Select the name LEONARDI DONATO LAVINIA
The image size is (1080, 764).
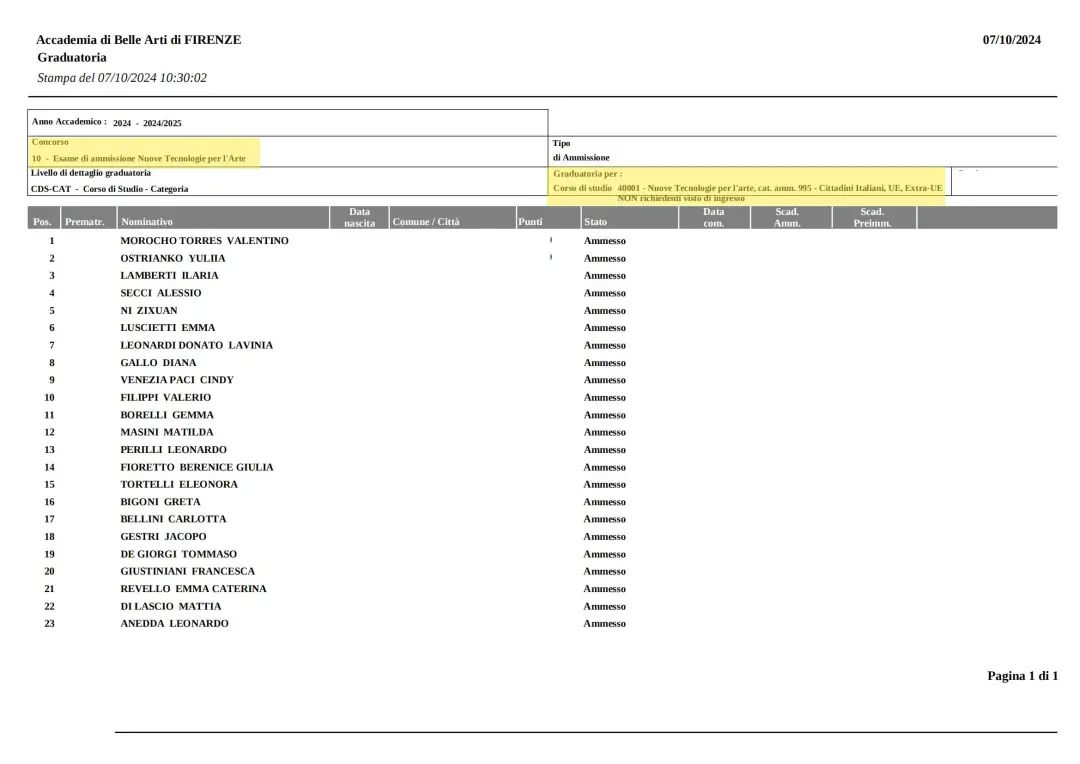[196, 345]
